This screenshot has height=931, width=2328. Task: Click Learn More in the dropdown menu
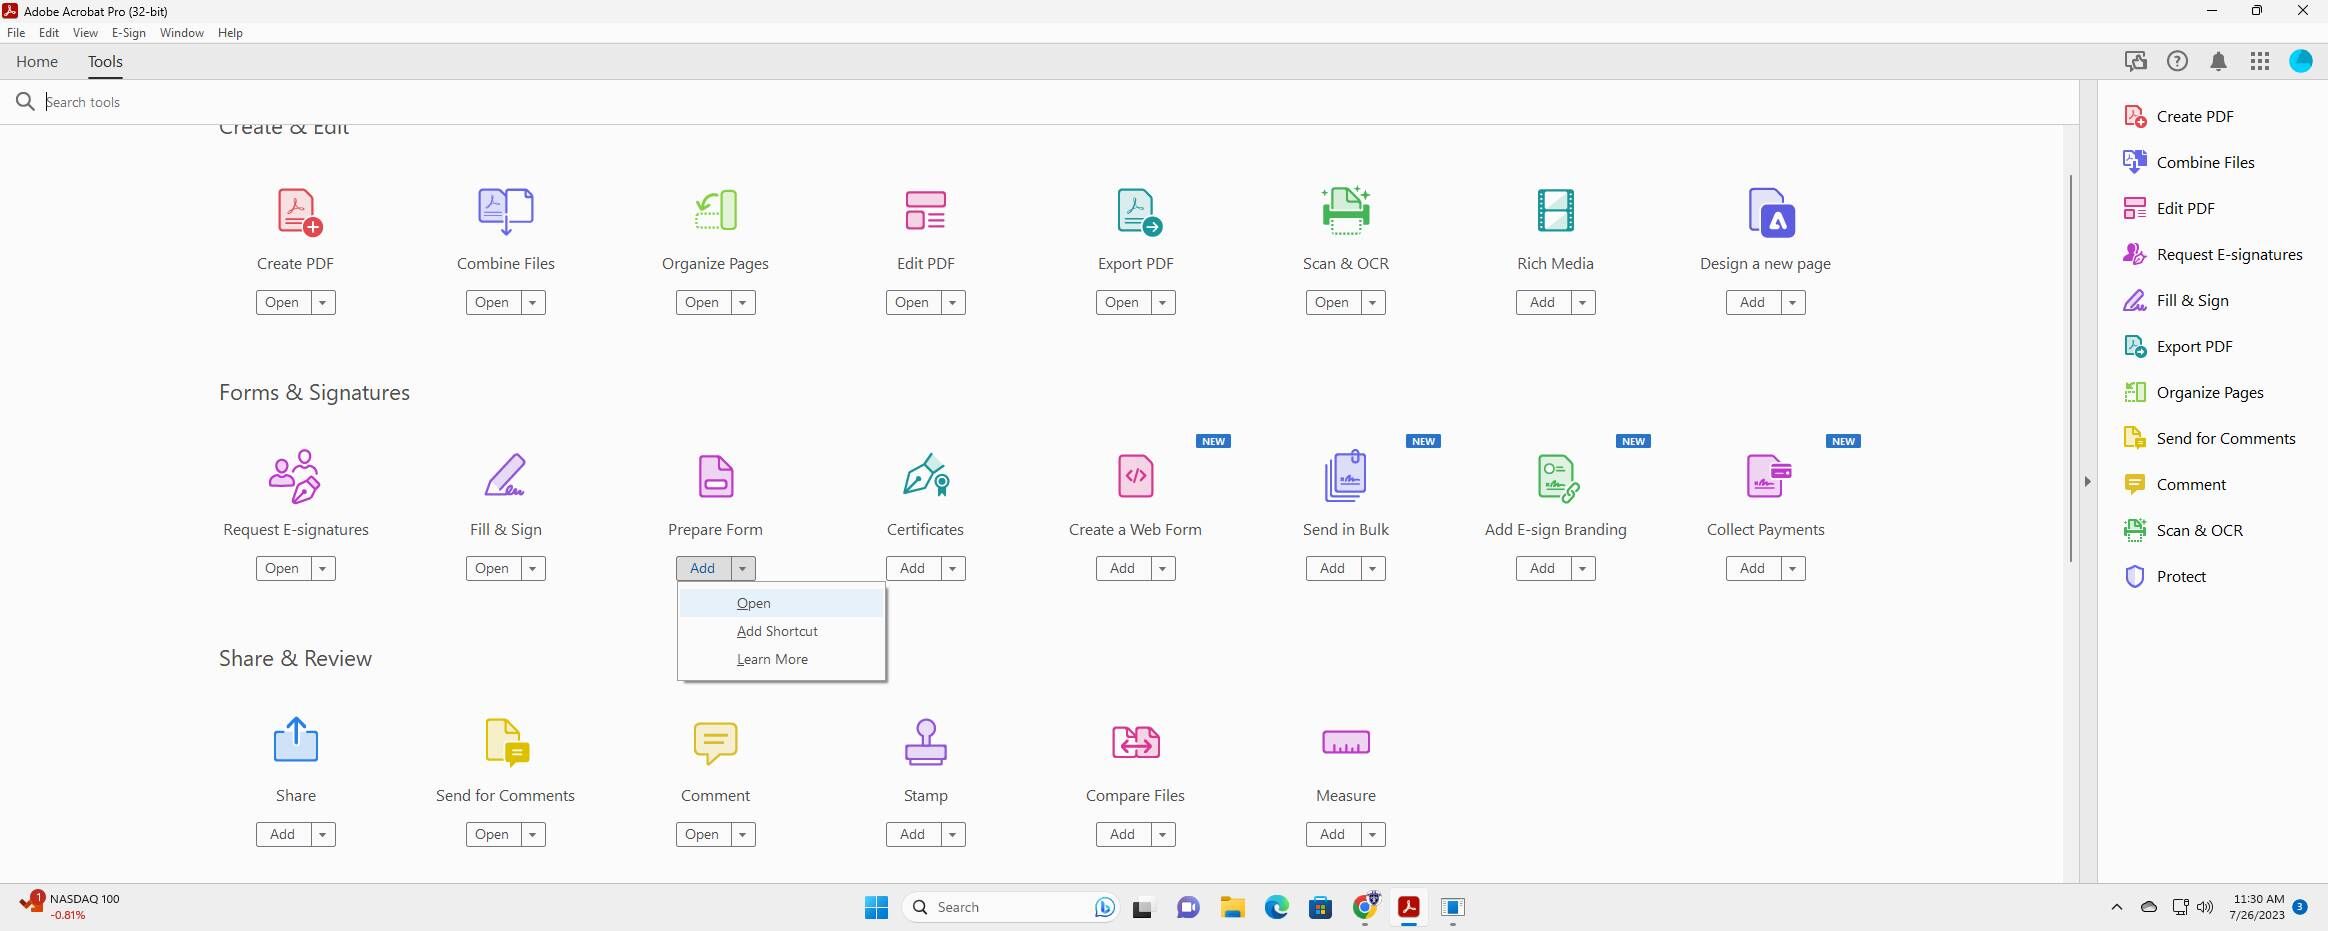click(781, 659)
